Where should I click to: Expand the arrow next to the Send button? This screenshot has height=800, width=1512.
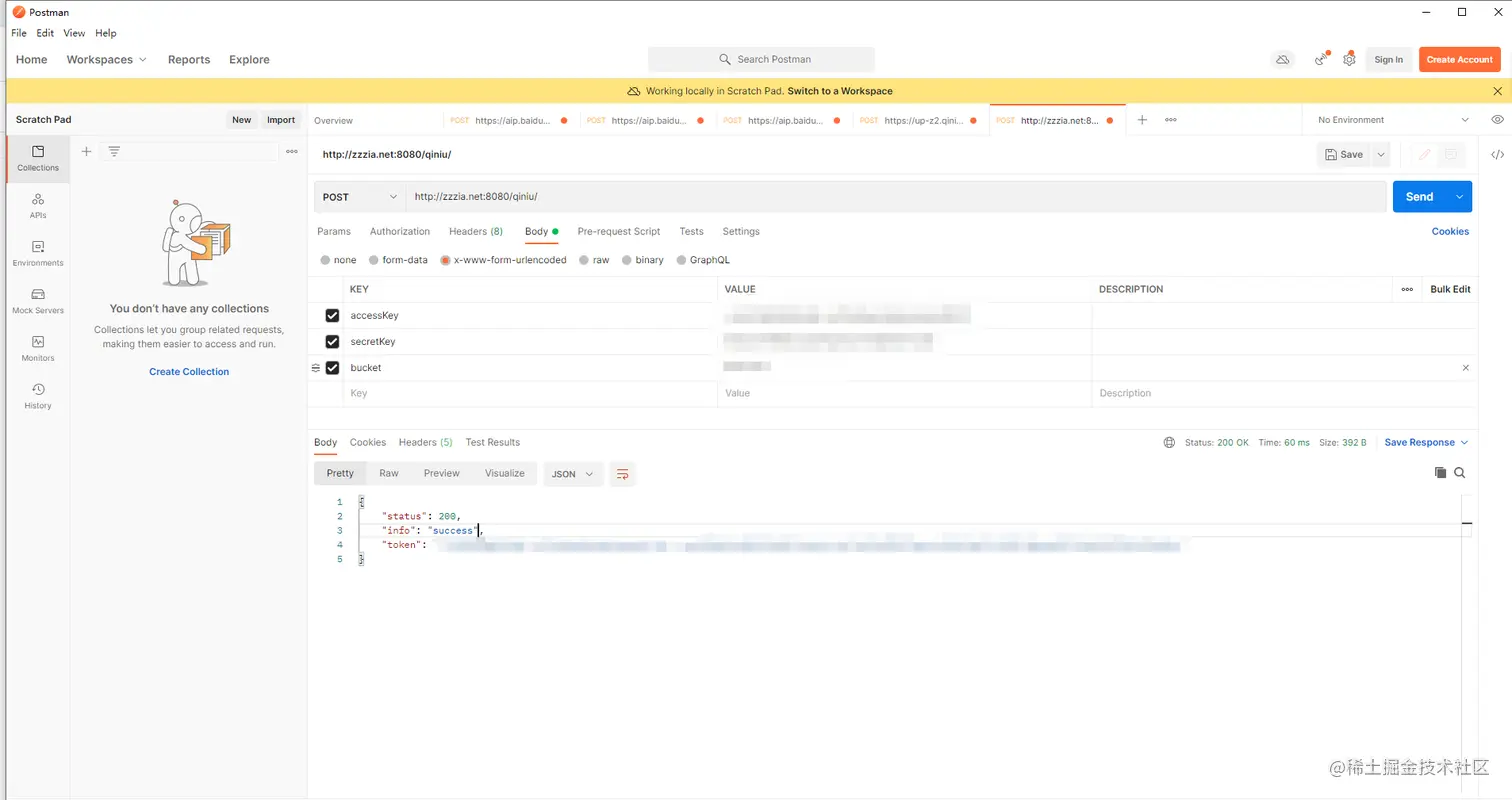(1460, 197)
